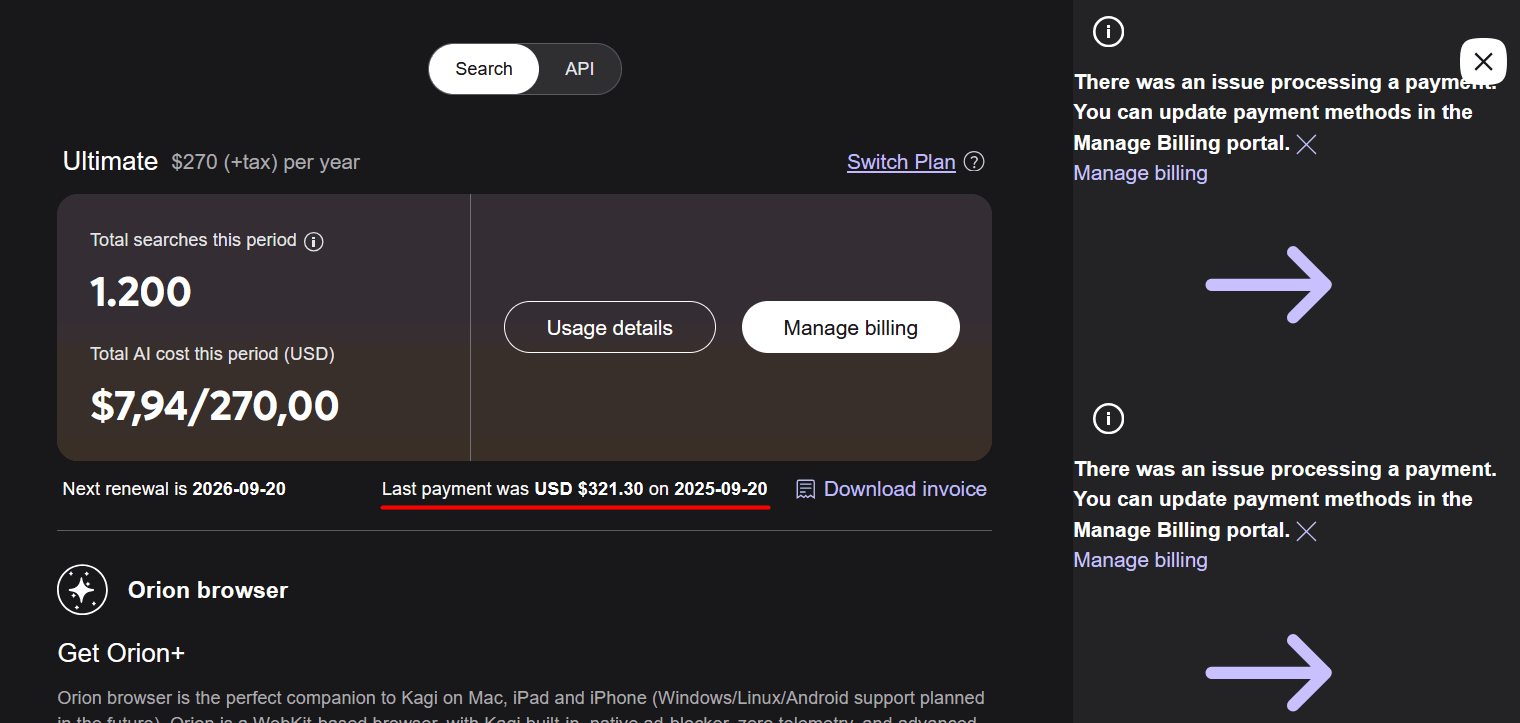This screenshot has height=723, width=1520.
Task: Click the receipt icon before Download invoice
Action: pos(805,489)
